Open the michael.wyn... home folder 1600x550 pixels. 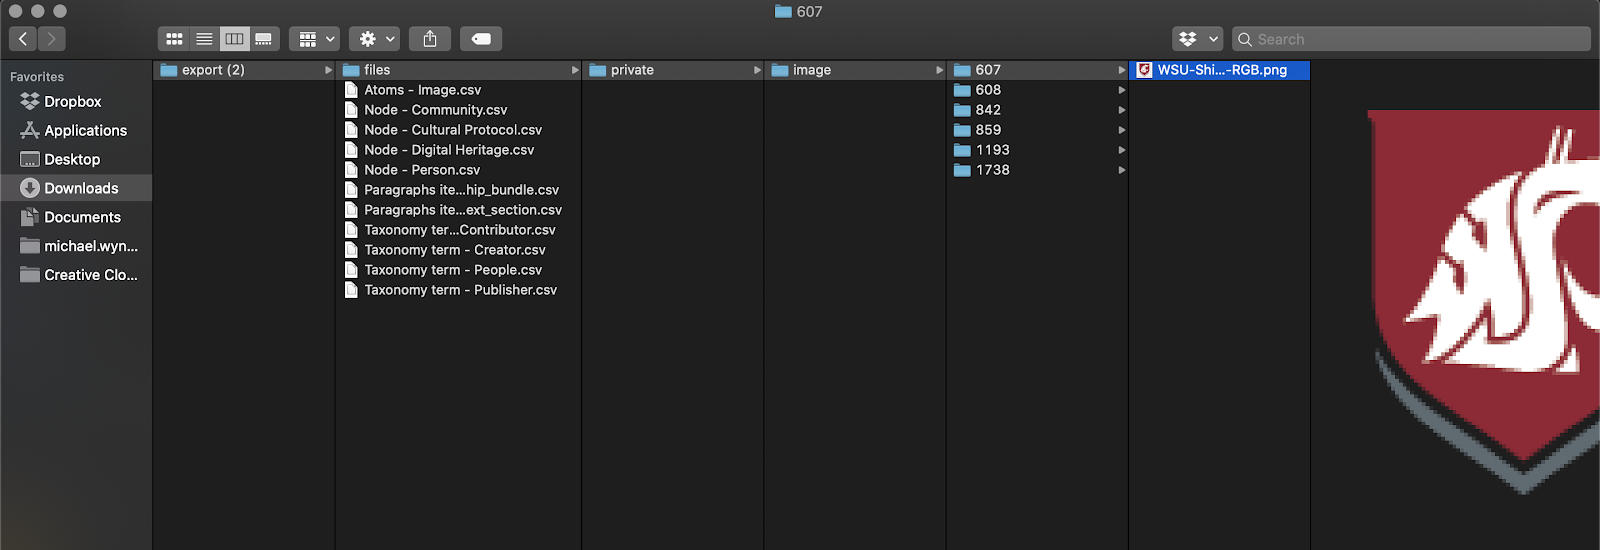click(76, 246)
